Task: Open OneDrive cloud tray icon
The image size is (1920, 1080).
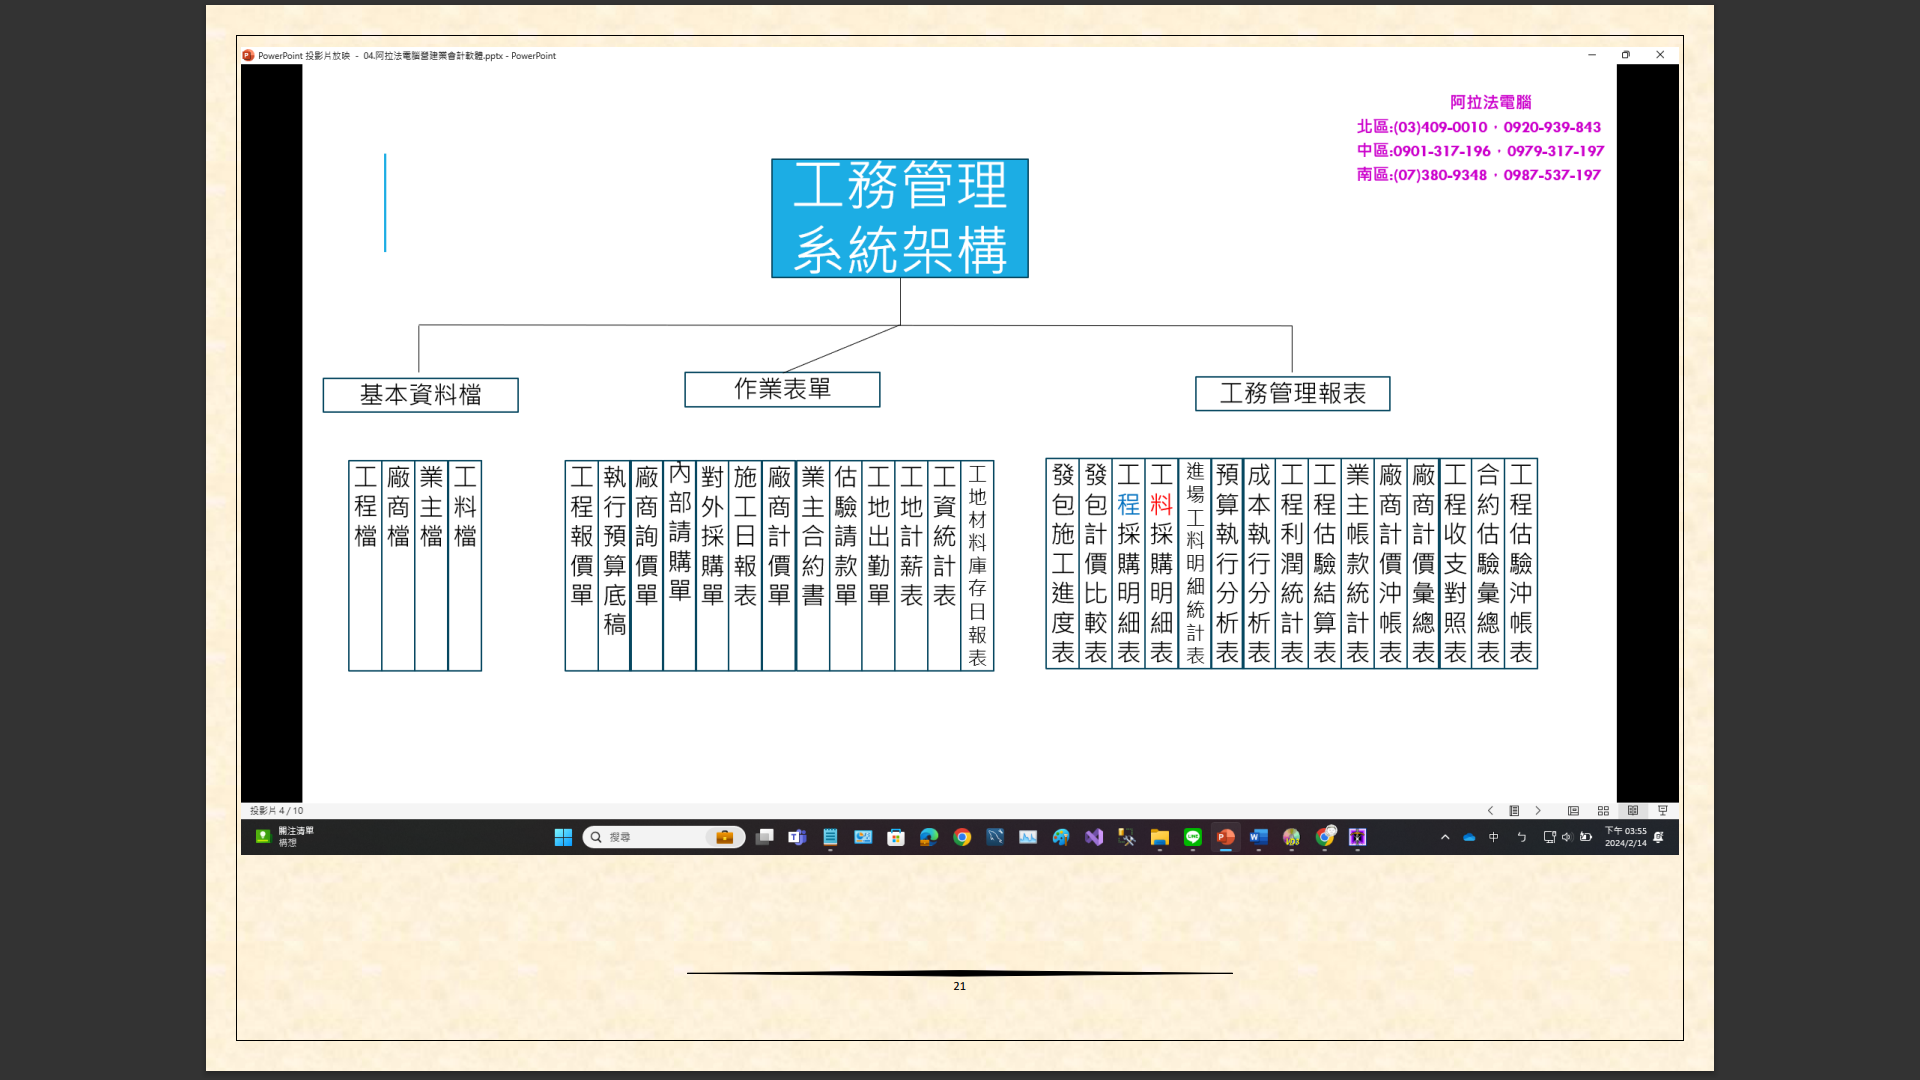Action: pyautogui.click(x=1469, y=837)
